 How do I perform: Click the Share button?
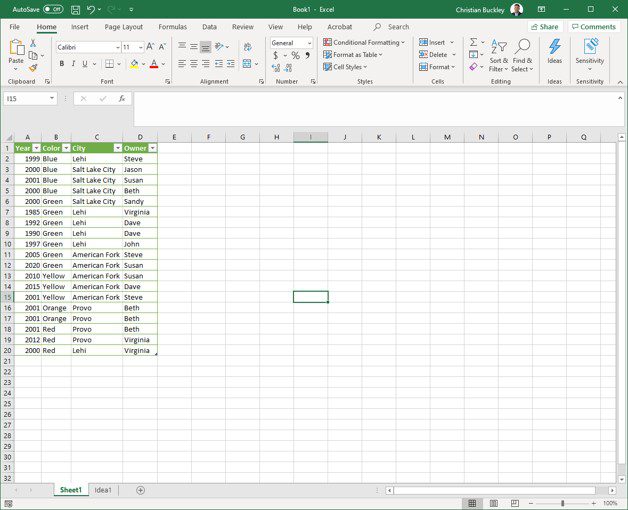545,27
